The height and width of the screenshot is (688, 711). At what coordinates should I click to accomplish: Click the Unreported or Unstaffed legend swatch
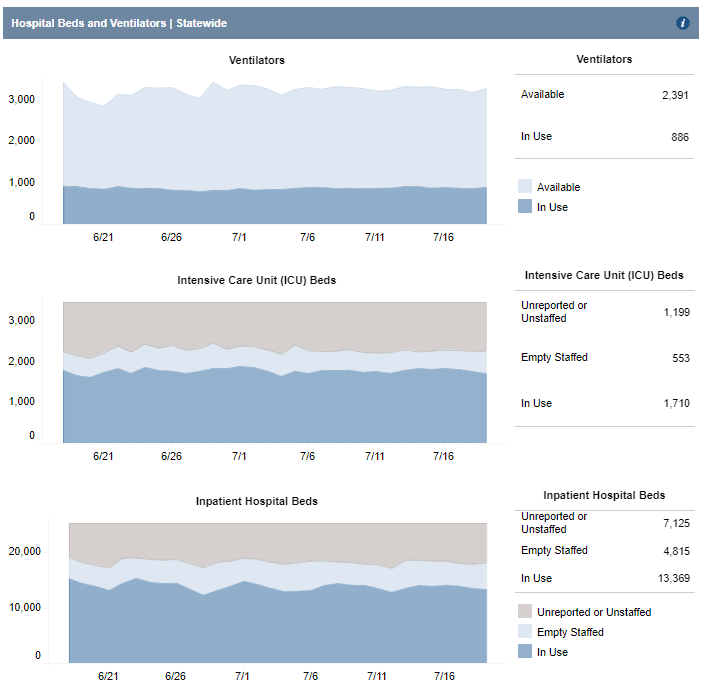pos(525,612)
